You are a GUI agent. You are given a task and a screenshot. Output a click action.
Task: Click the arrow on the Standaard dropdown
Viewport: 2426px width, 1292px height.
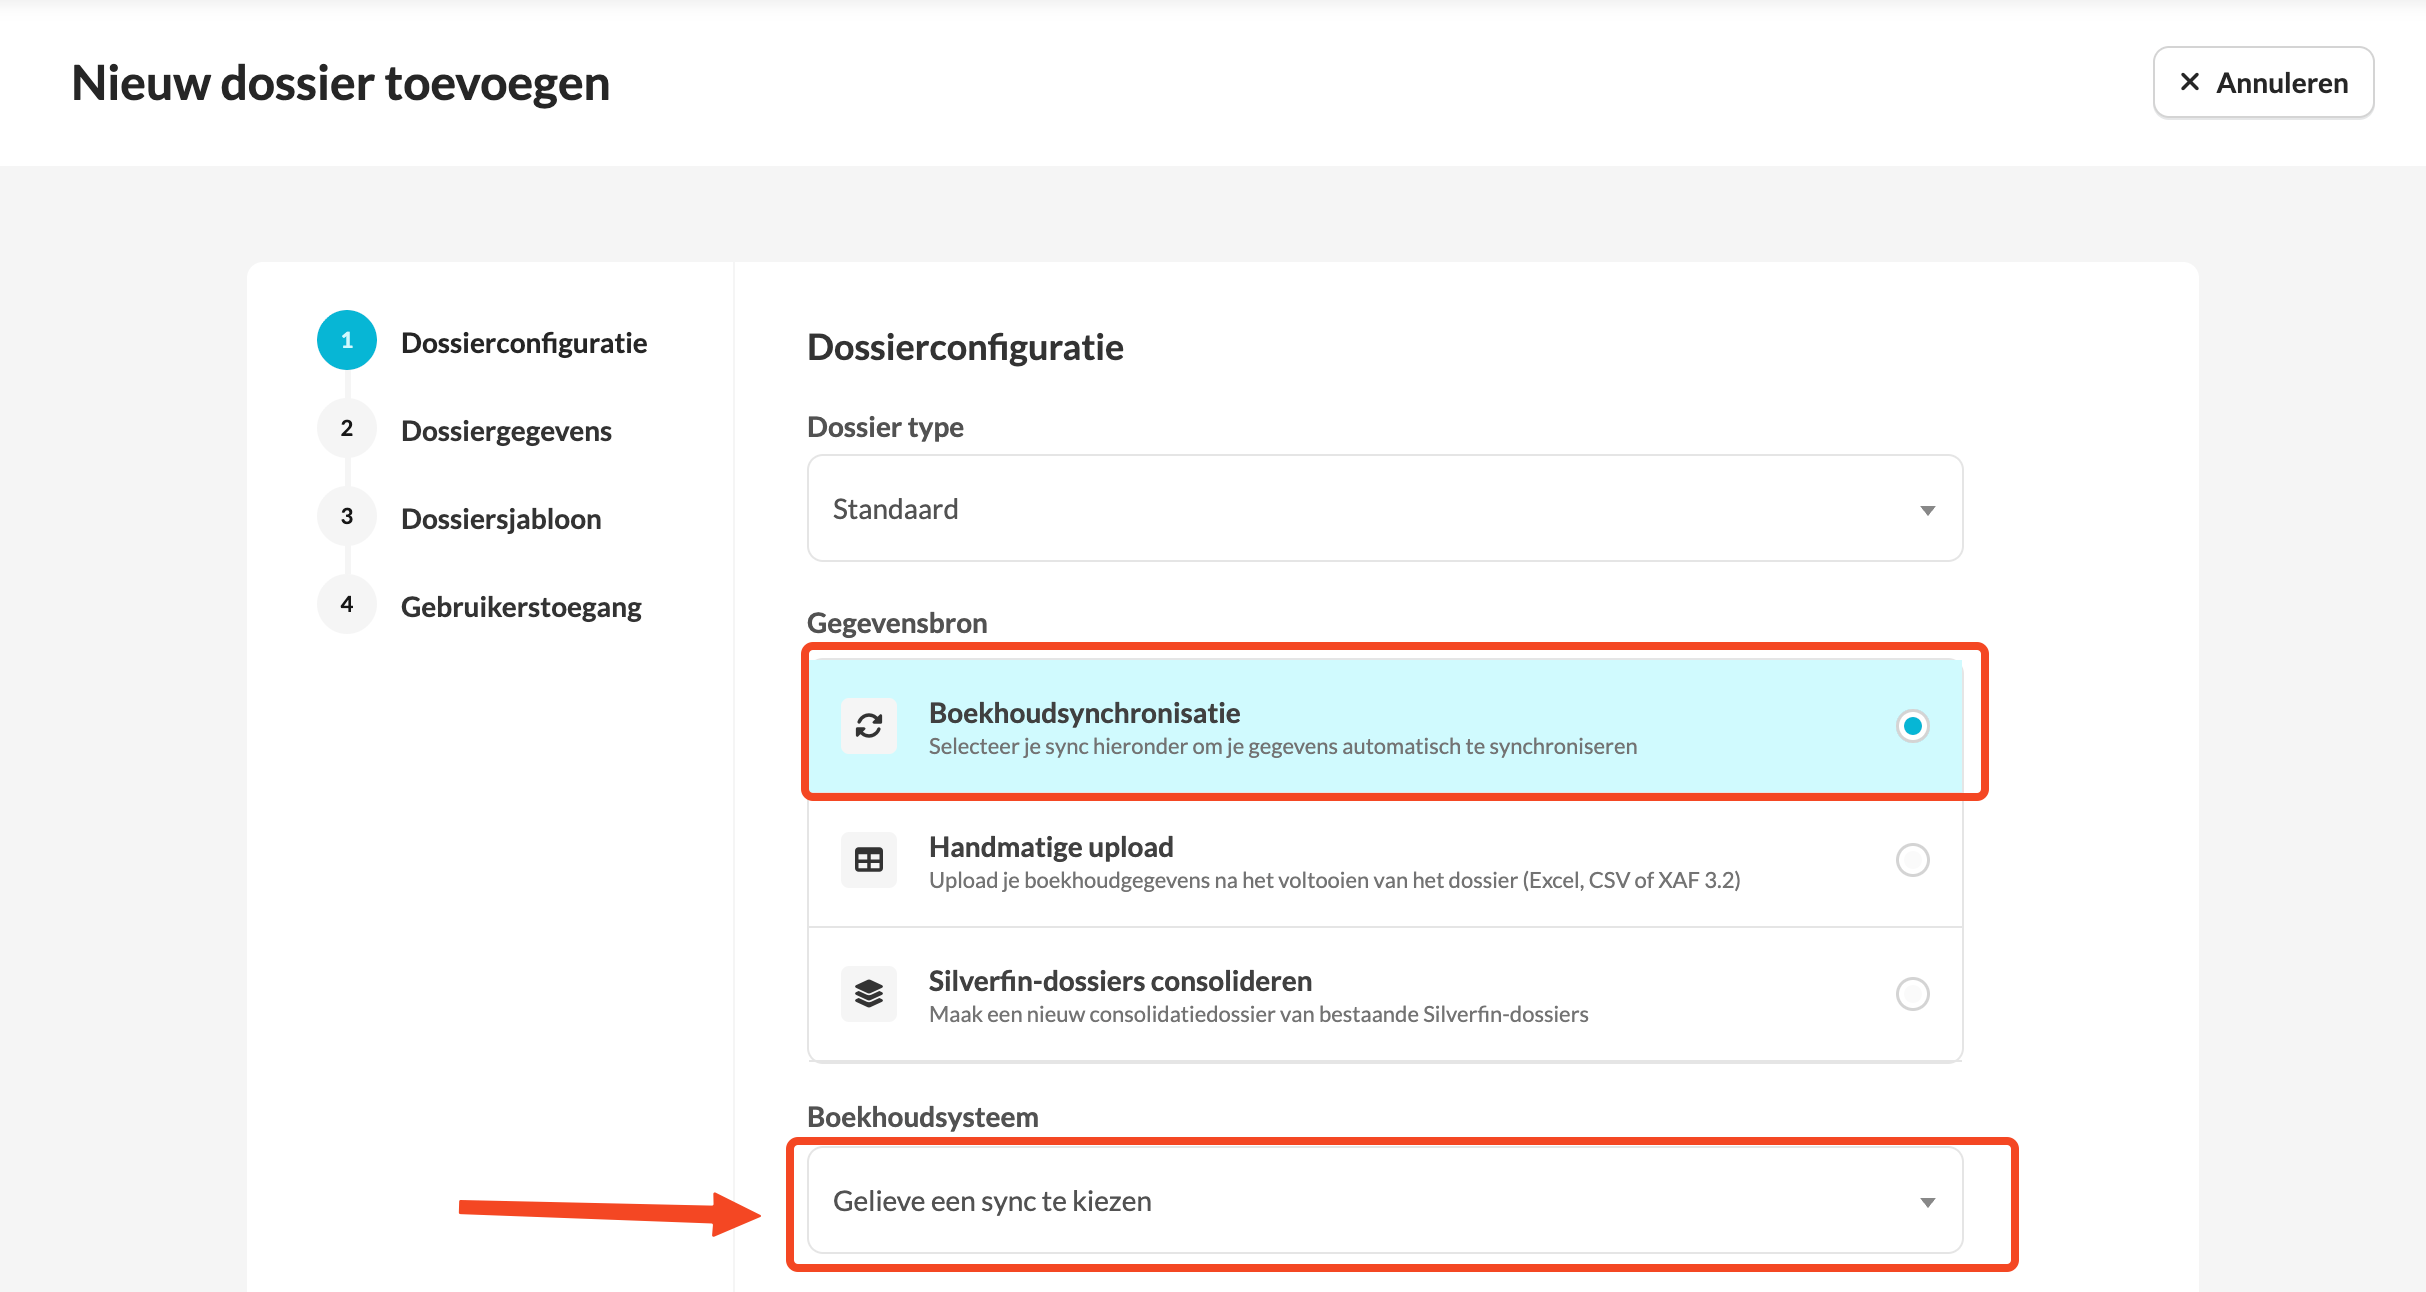pyautogui.click(x=1927, y=510)
